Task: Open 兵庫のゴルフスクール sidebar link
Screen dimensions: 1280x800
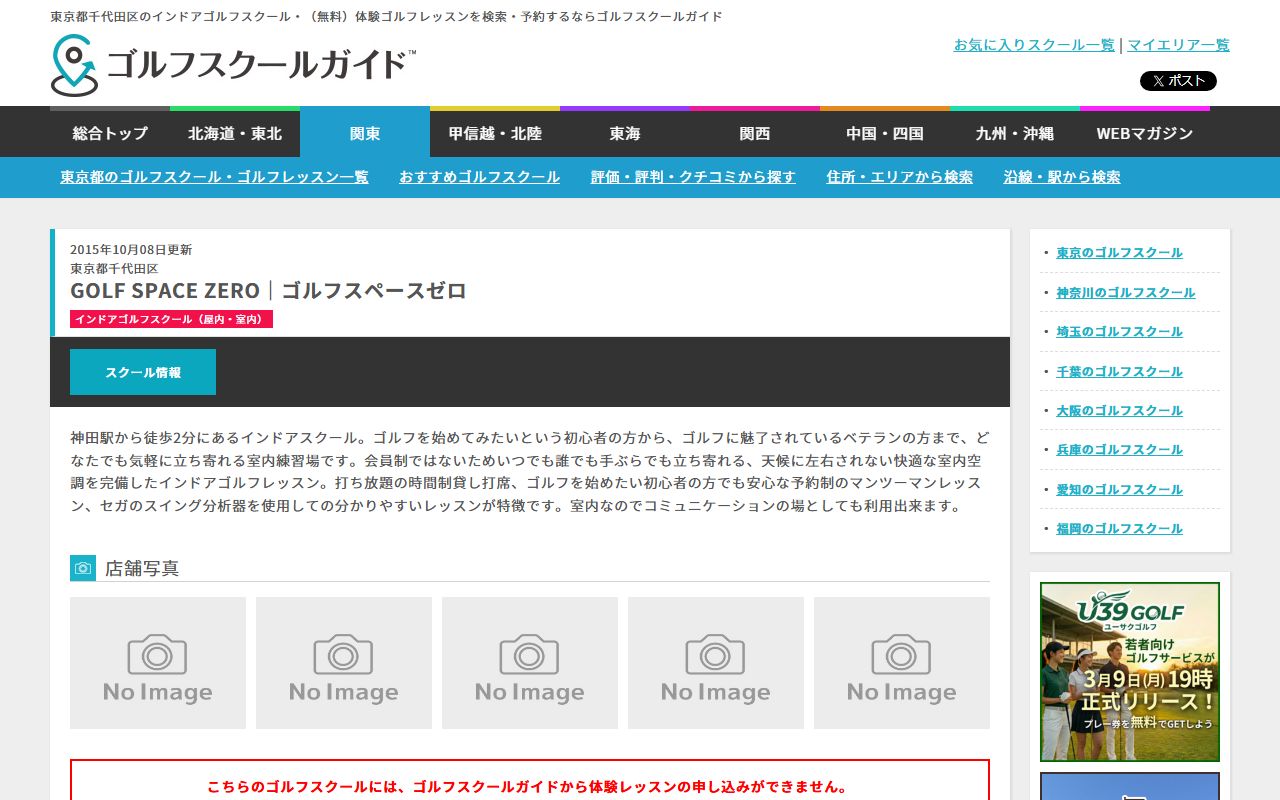Action: (1120, 450)
